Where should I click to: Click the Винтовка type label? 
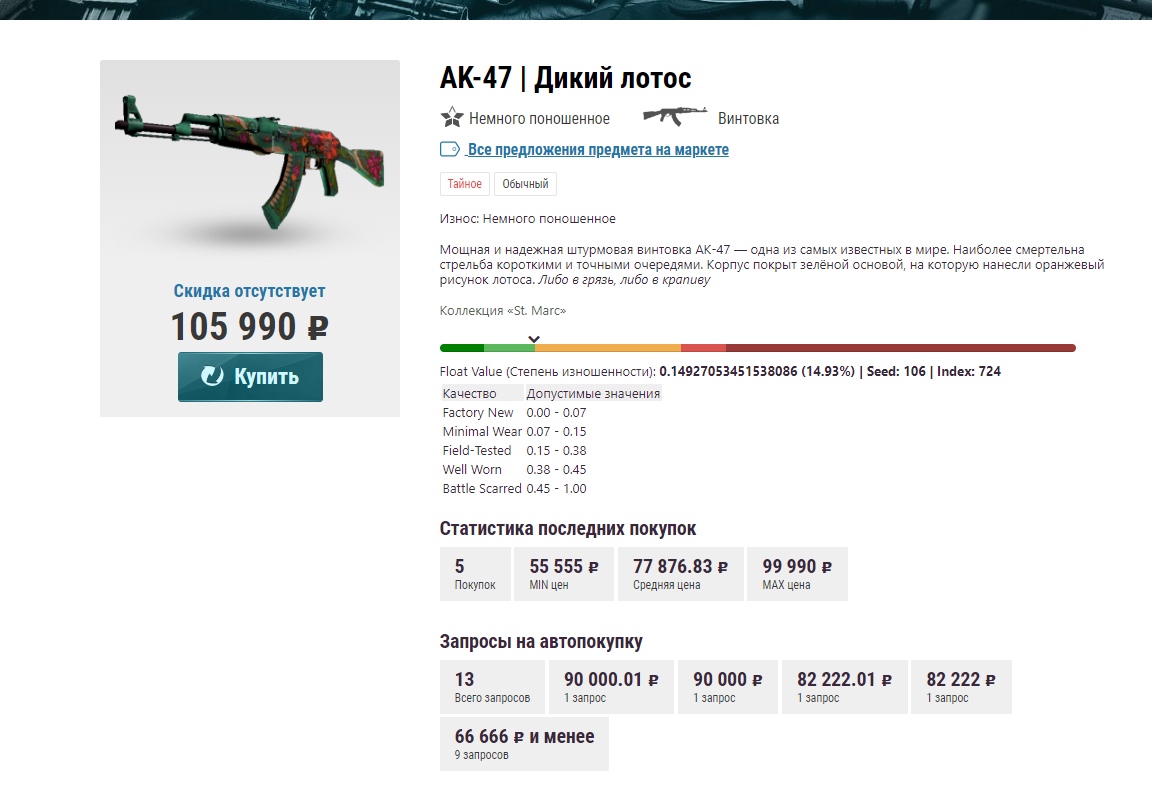[748, 118]
